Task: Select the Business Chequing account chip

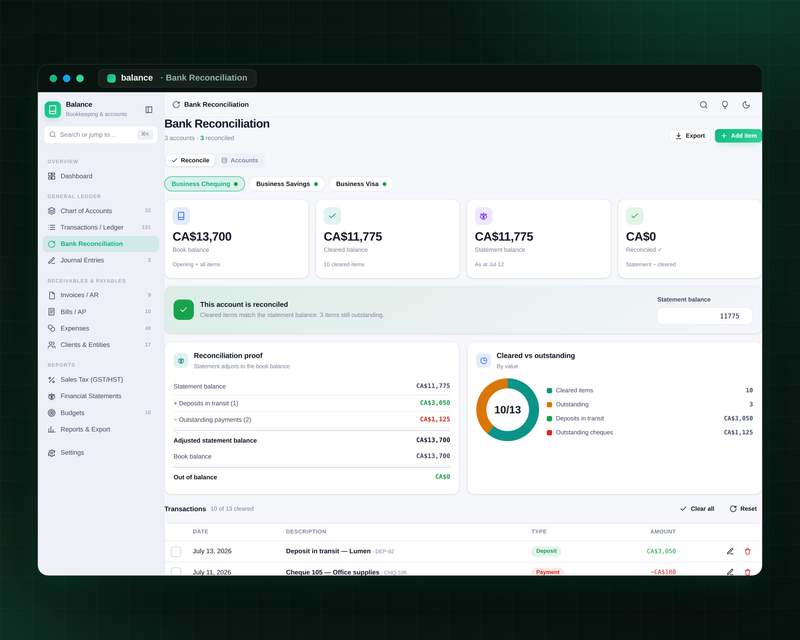Action: 205,184
